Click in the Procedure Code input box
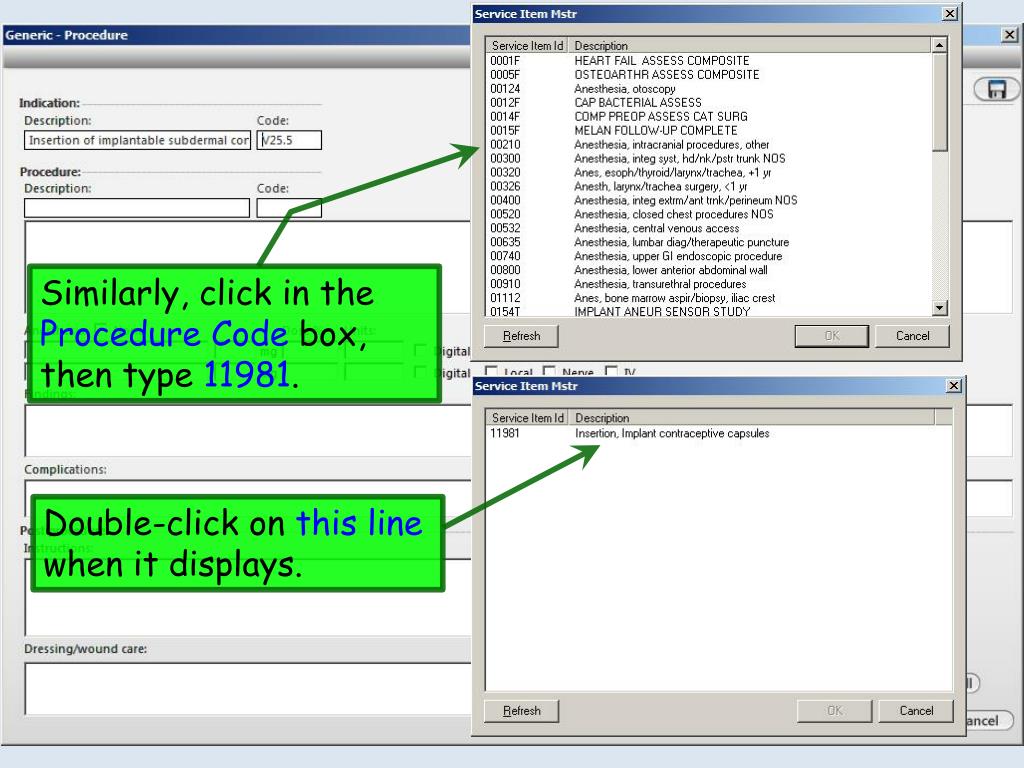Viewport: 1024px width, 768px height. (289, 208)
